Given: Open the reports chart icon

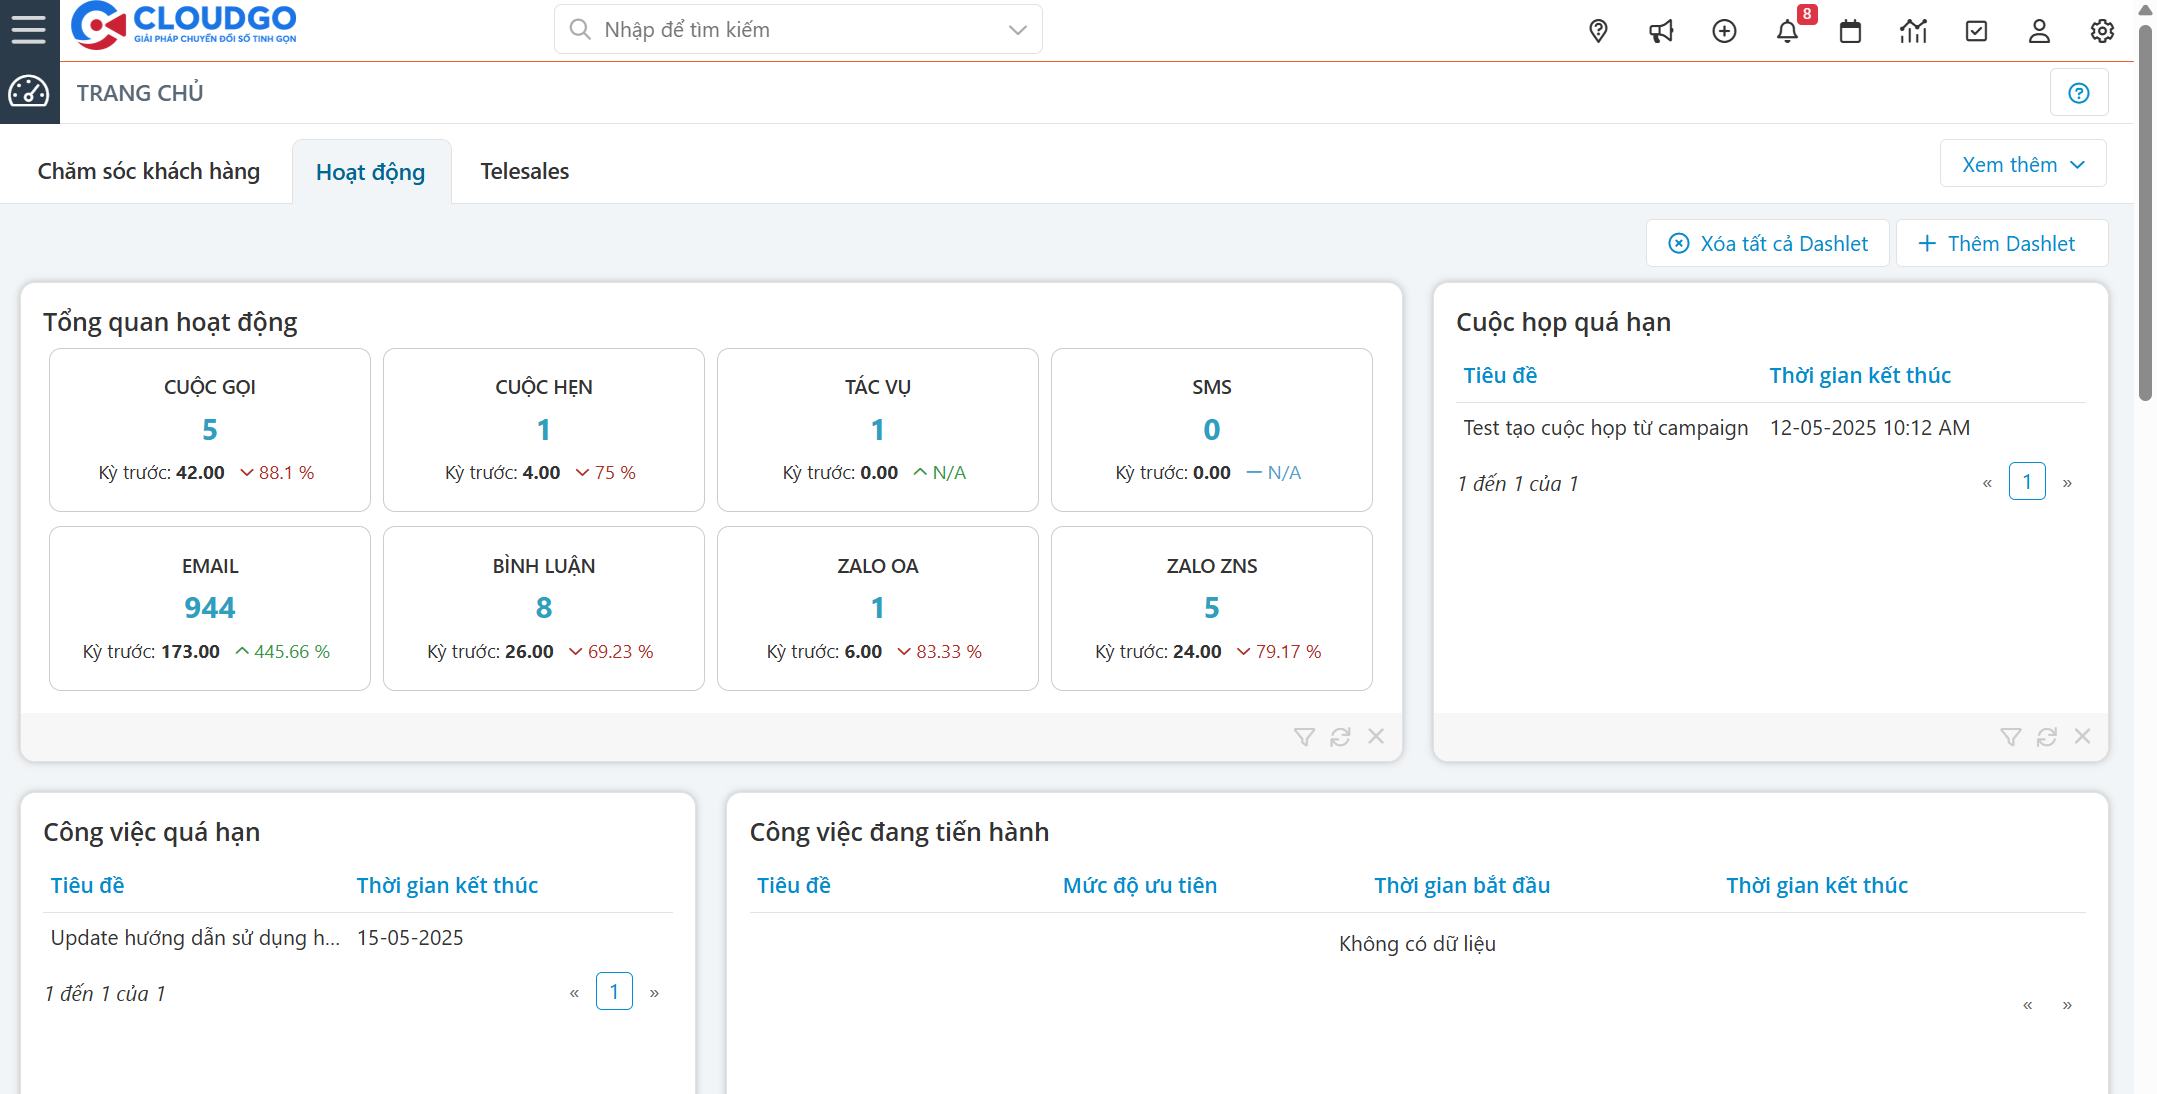Looking at the screenshot, I should (1913, 31).
